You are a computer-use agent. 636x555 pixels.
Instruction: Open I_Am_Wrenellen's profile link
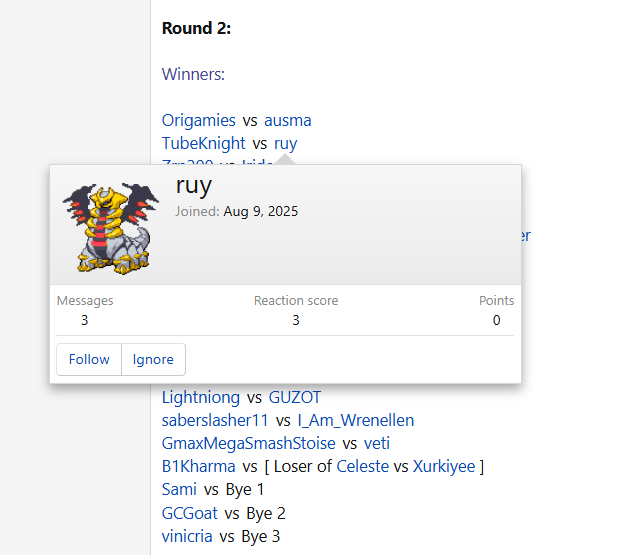pyautogui.click(x=356, y=420)
